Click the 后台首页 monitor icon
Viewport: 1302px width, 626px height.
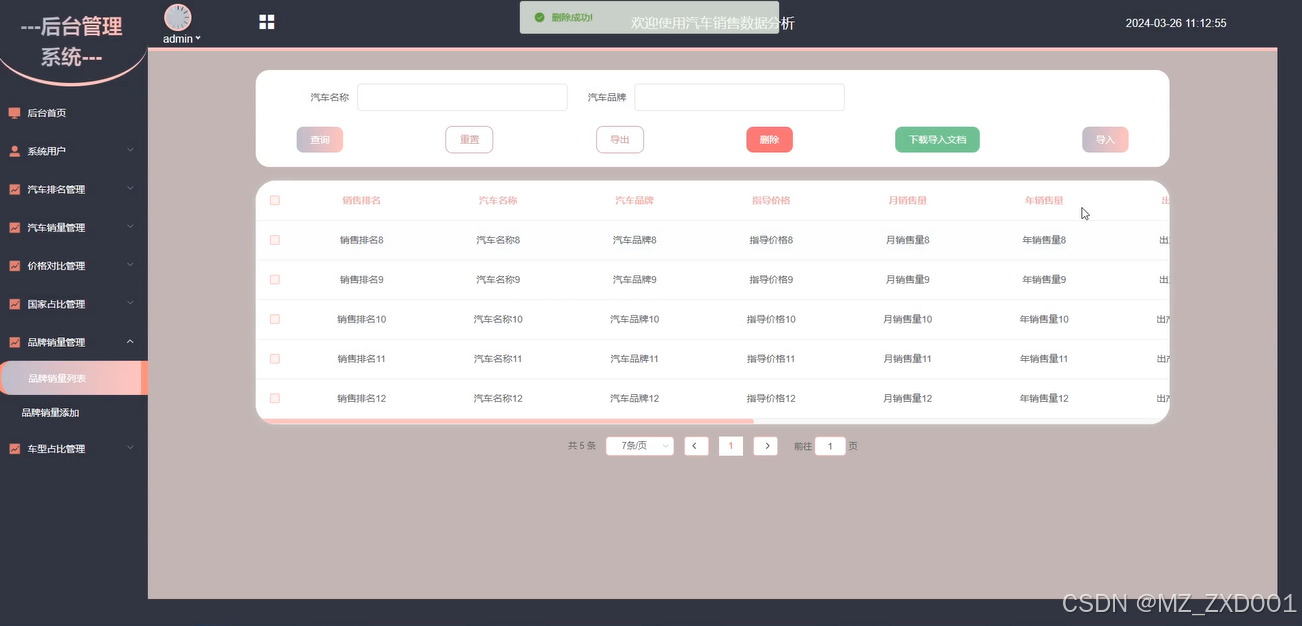click(x=14, y=113)
